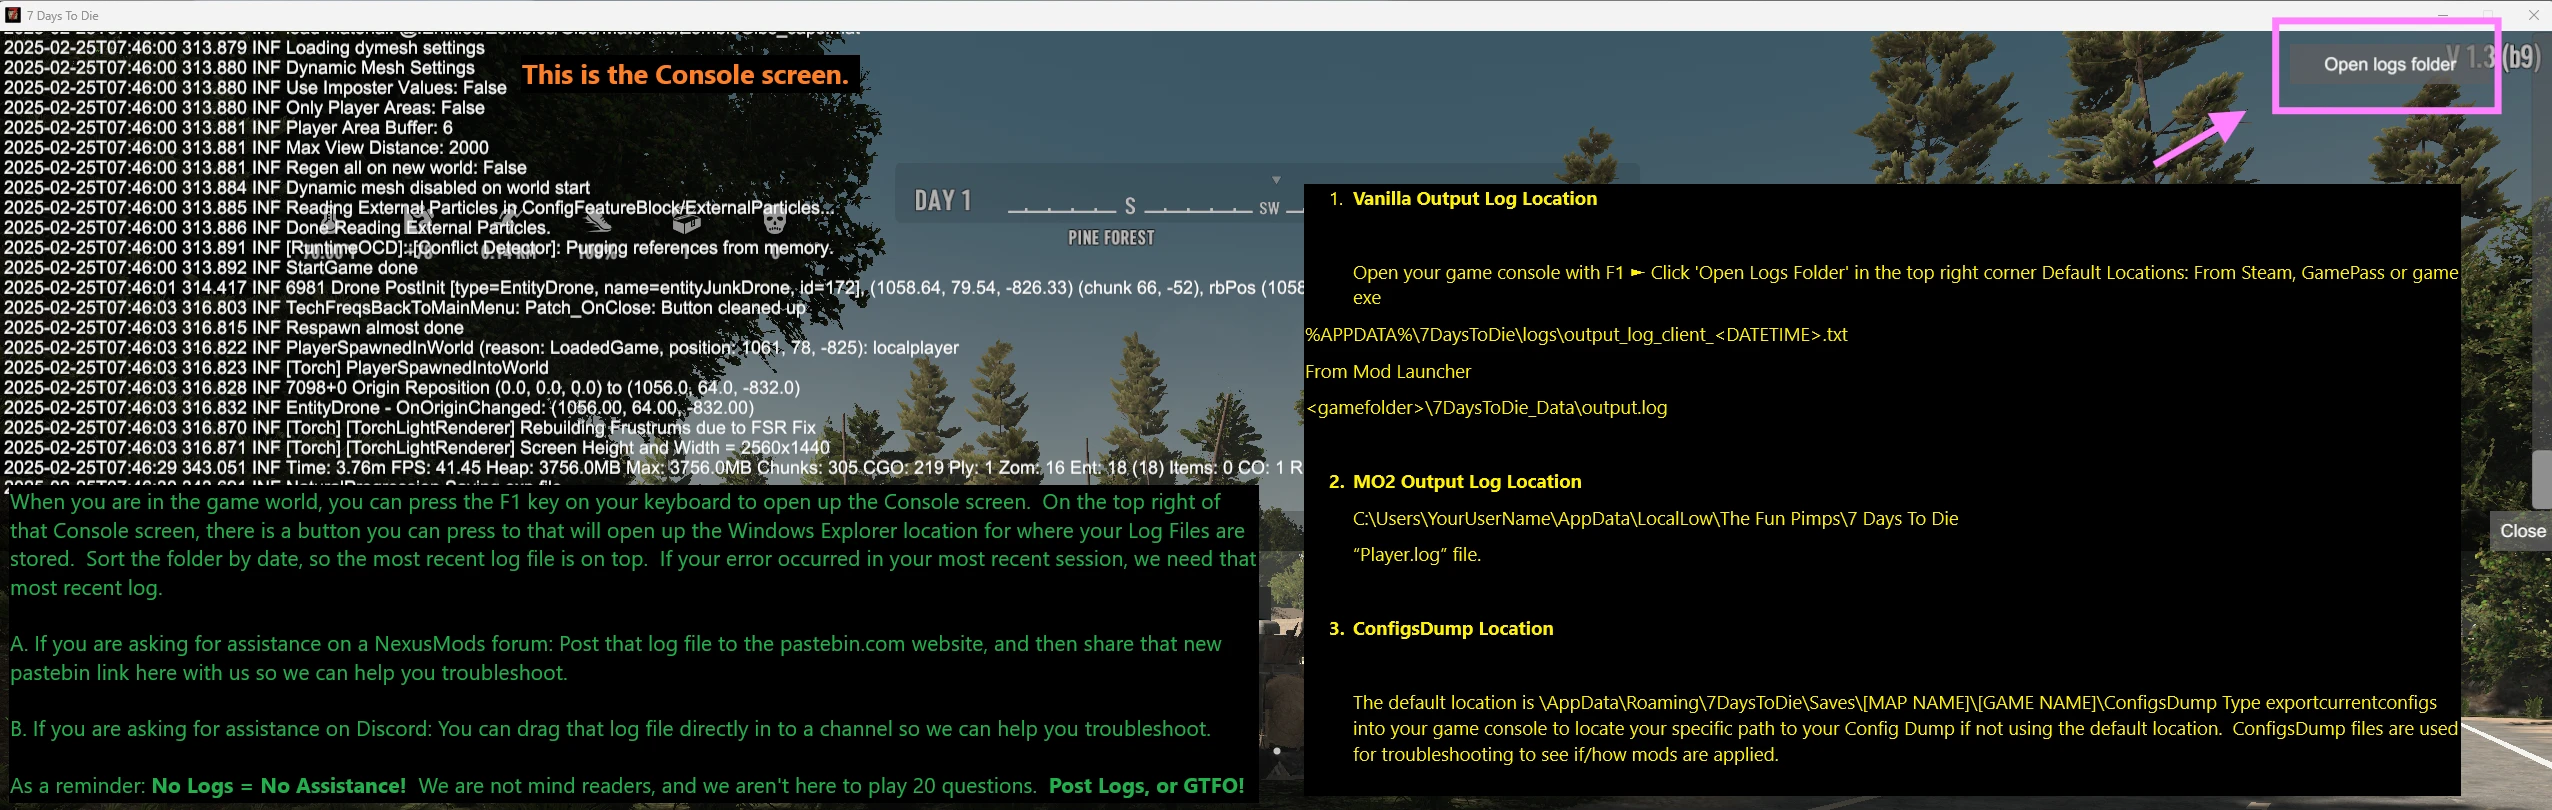
Task: Click the 'Regen all on new world: False' line
Action: click(x=265, y=168)
